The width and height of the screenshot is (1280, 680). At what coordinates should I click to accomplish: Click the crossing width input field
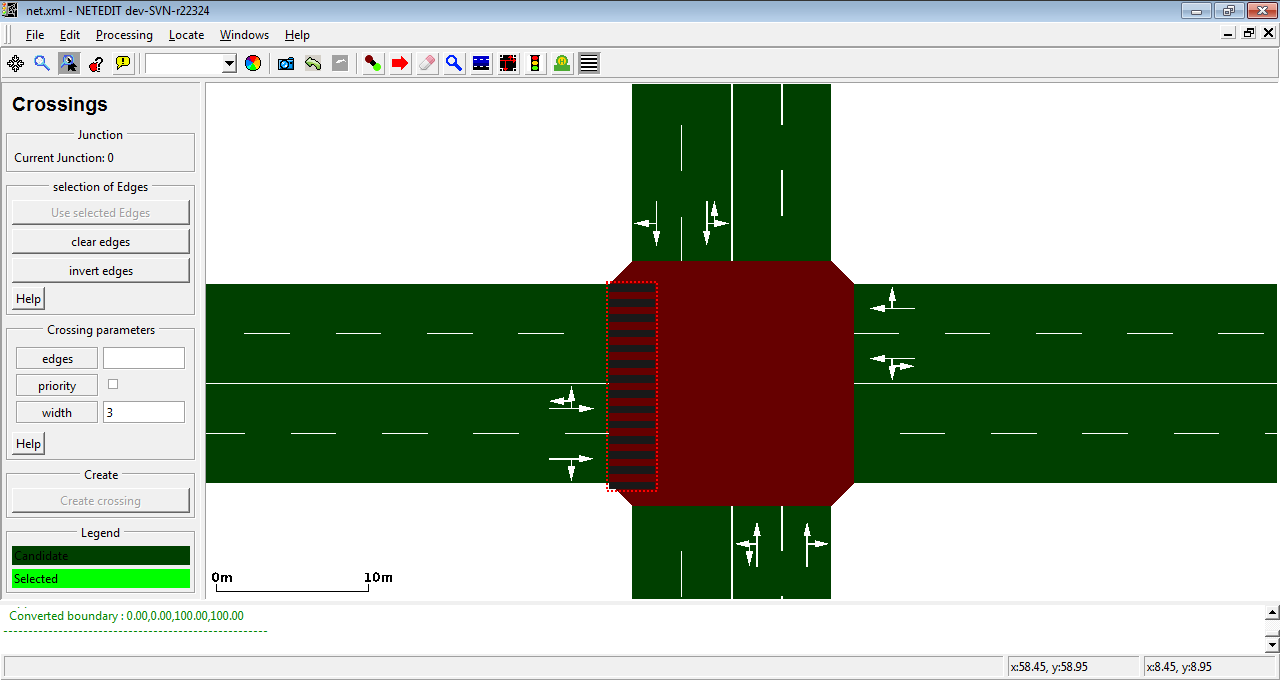143,412
